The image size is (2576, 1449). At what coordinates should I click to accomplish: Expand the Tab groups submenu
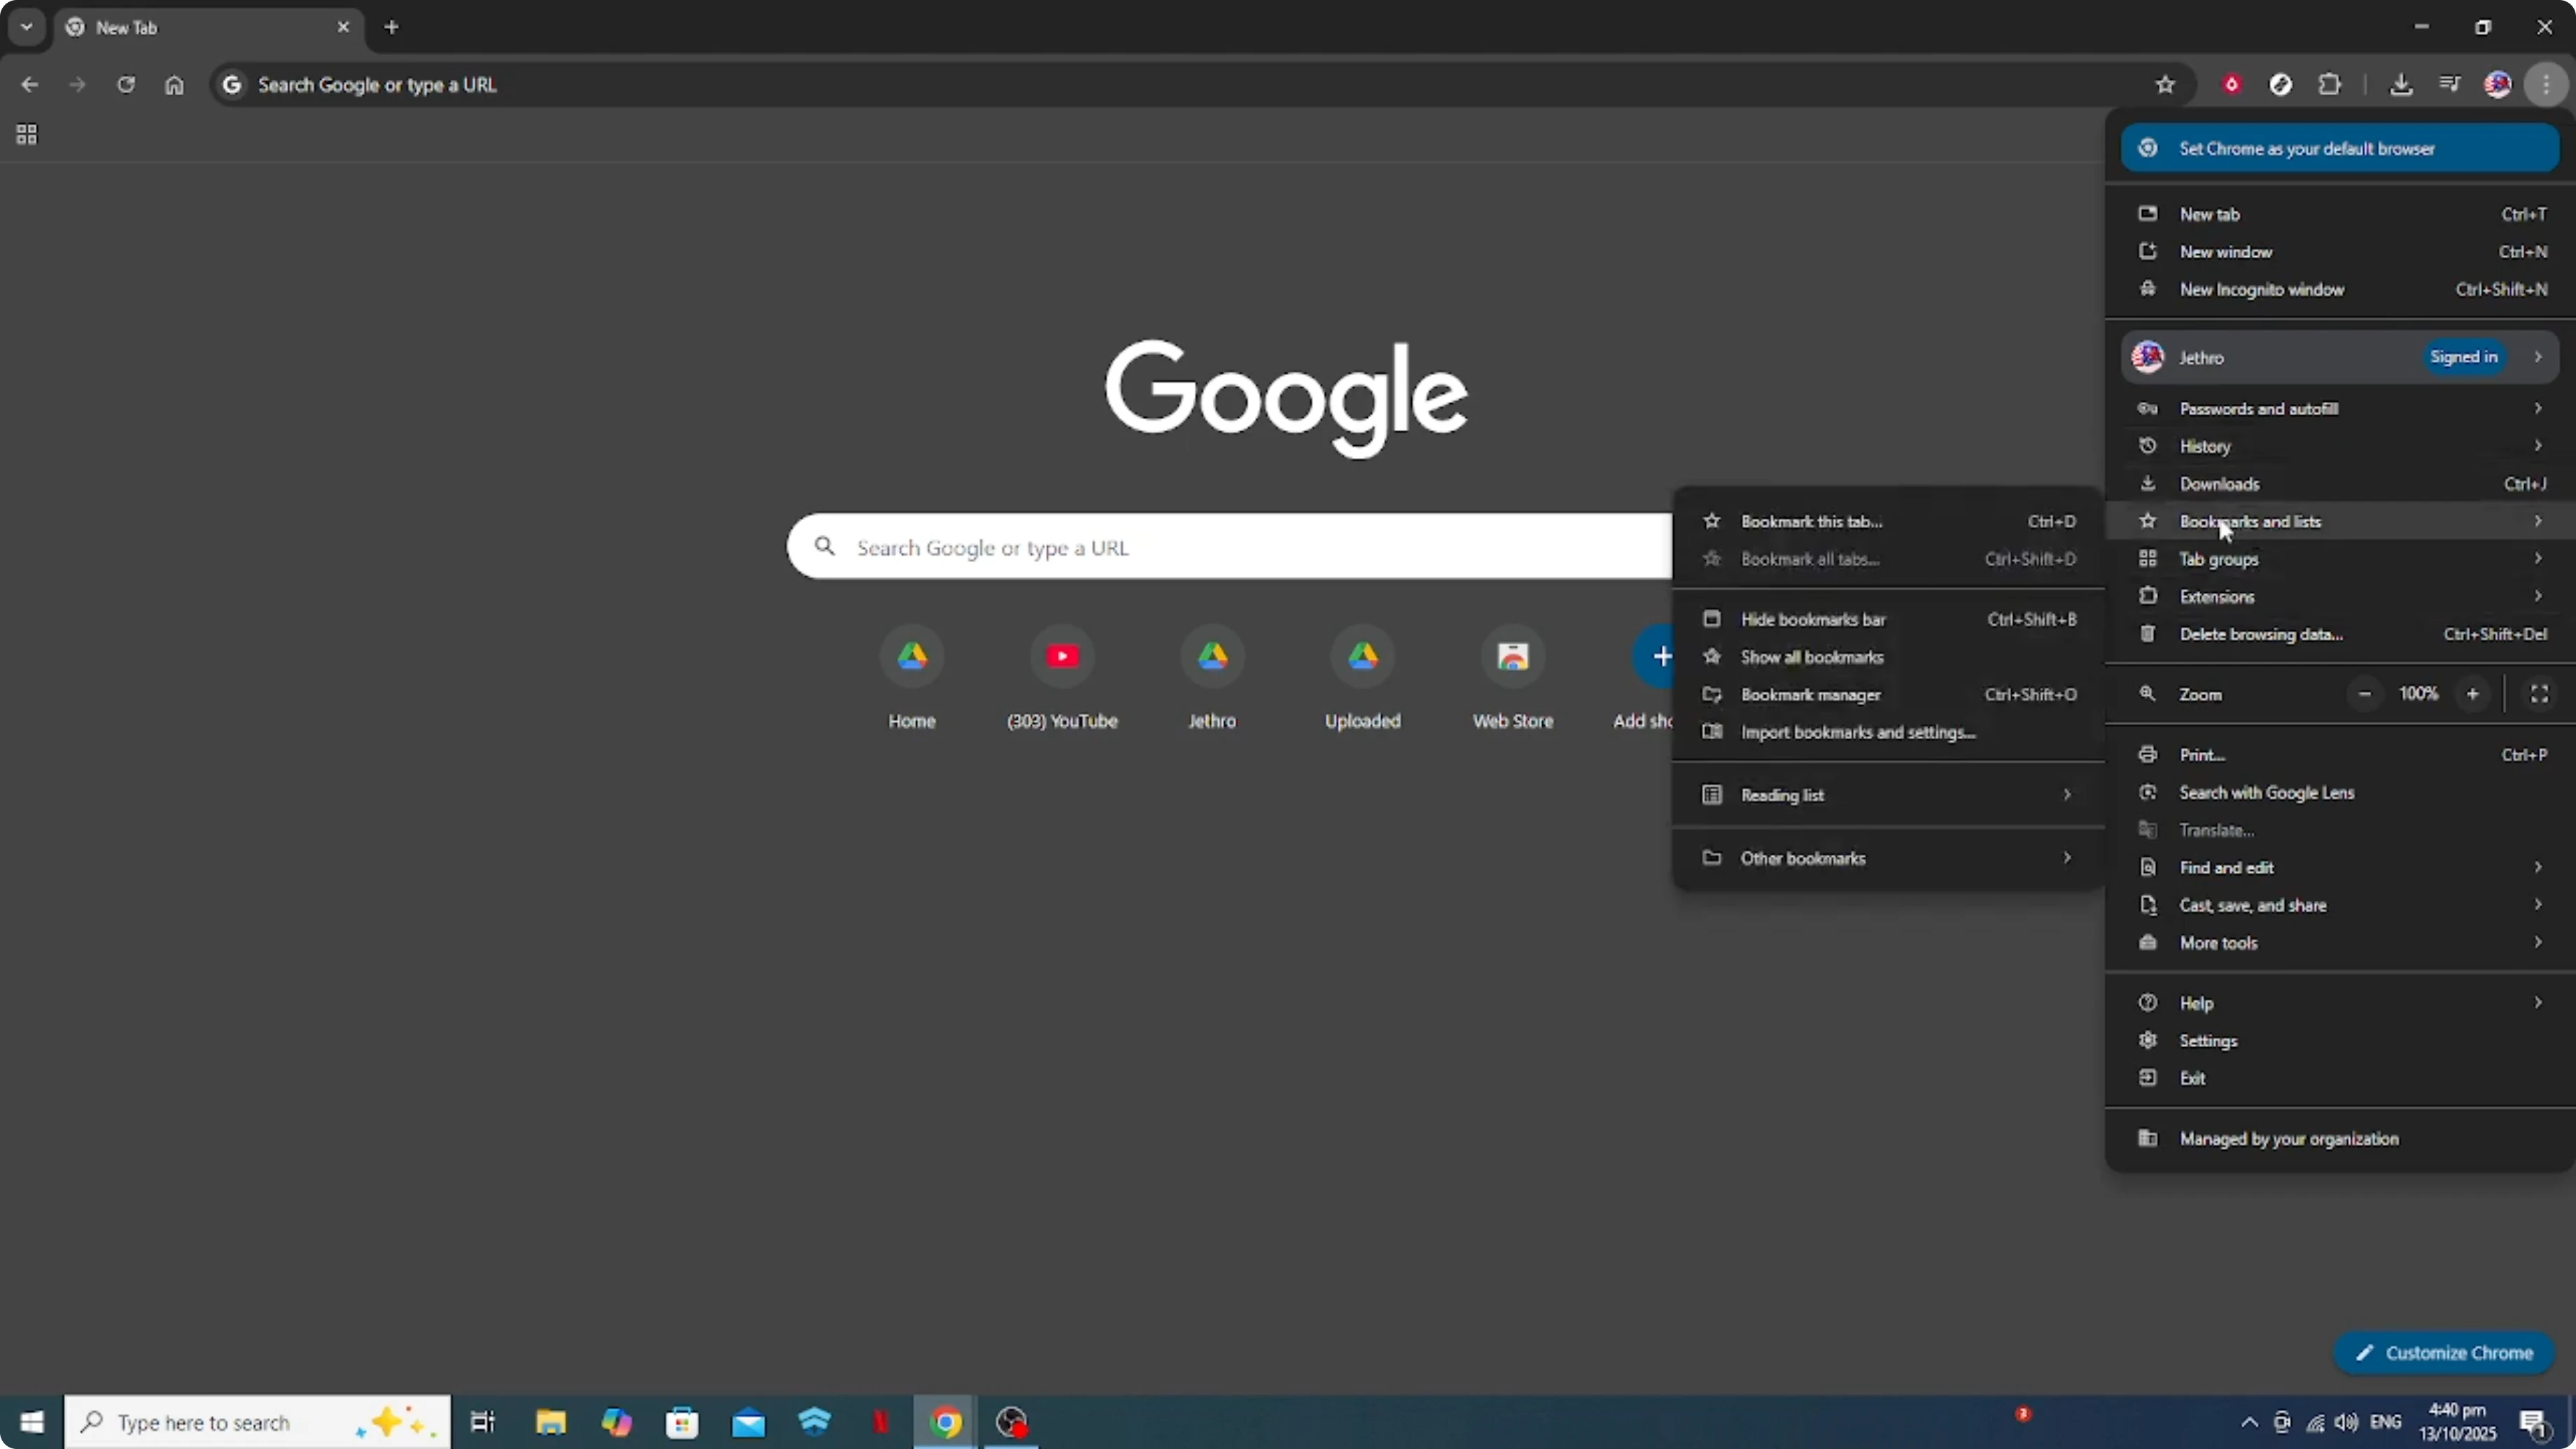point(2340,559)
